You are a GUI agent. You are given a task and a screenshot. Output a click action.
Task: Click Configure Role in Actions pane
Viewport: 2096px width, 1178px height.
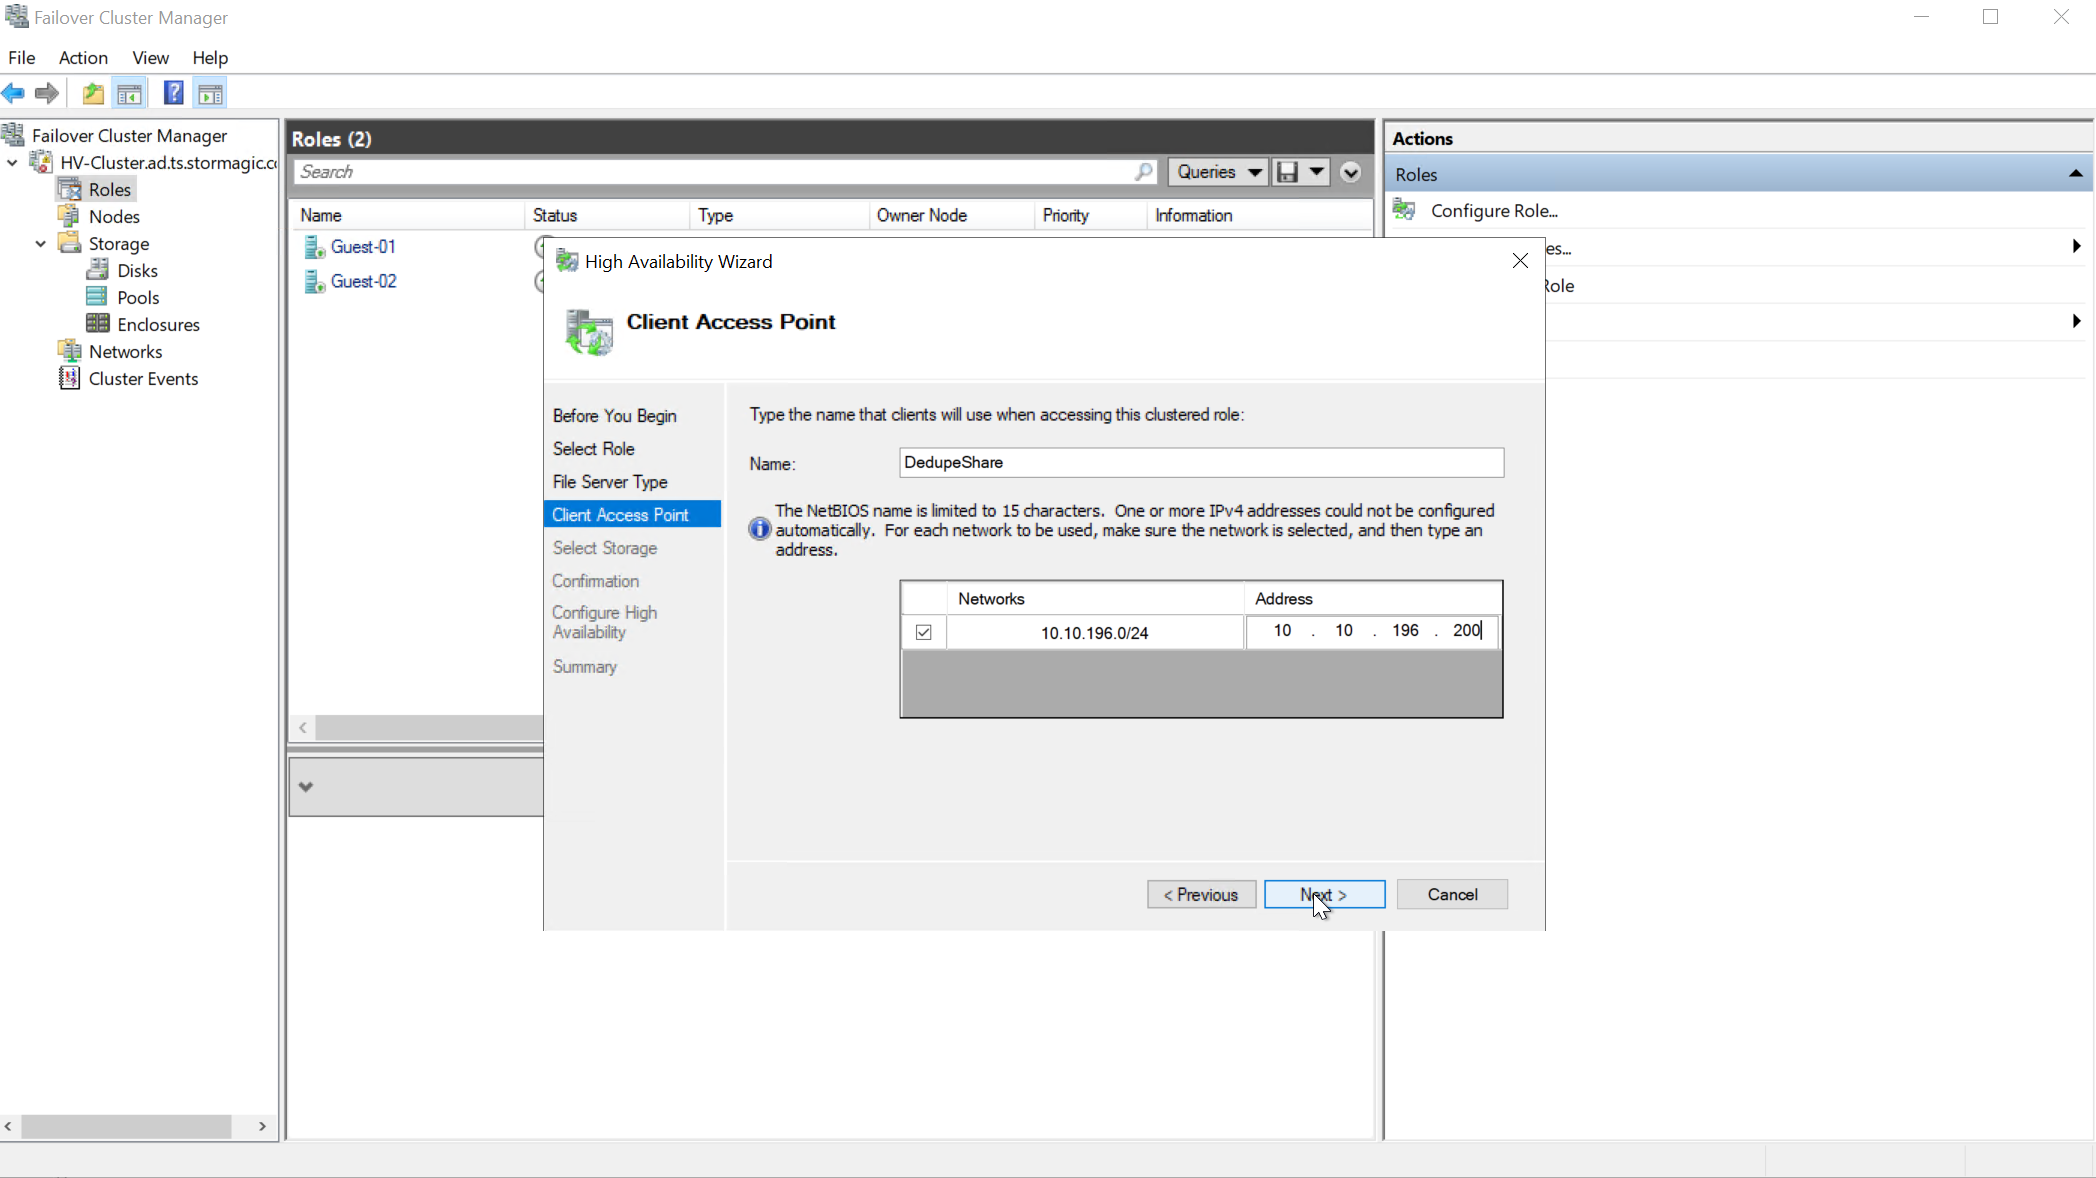(1494, 210)
